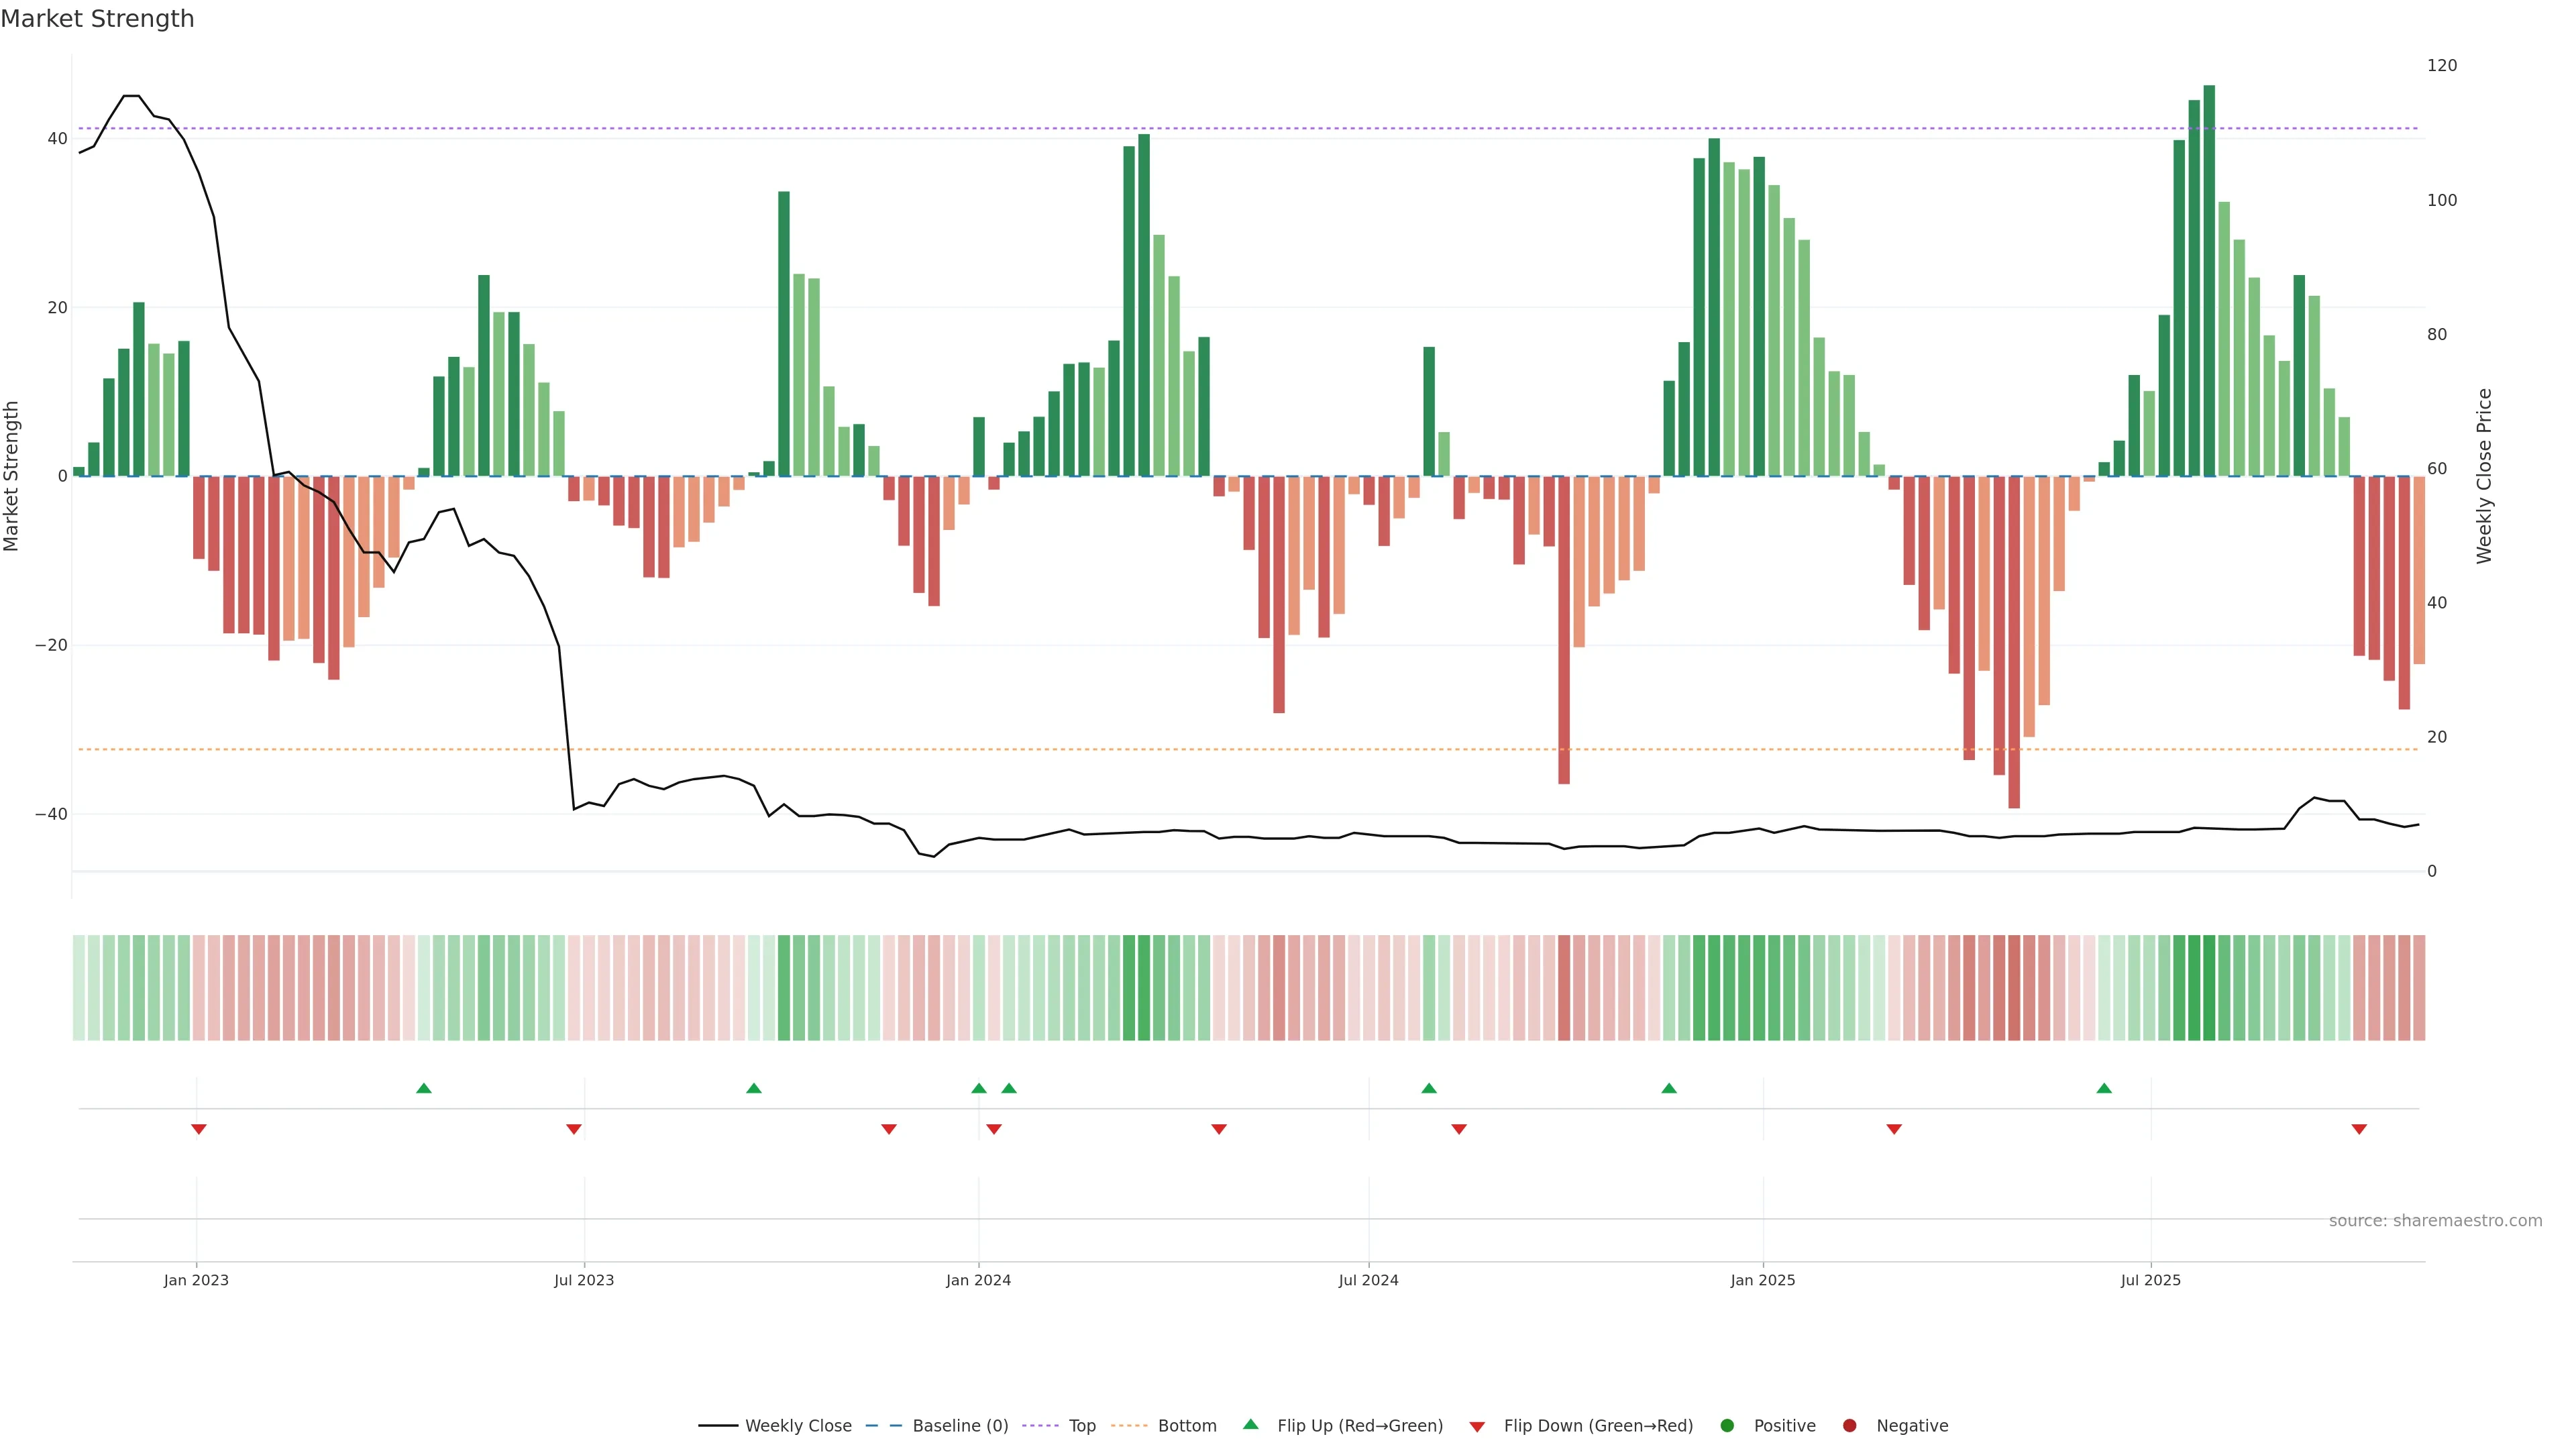
Task: Click the dark red Negative legend circle icon
Action: pos(1849,1426)
